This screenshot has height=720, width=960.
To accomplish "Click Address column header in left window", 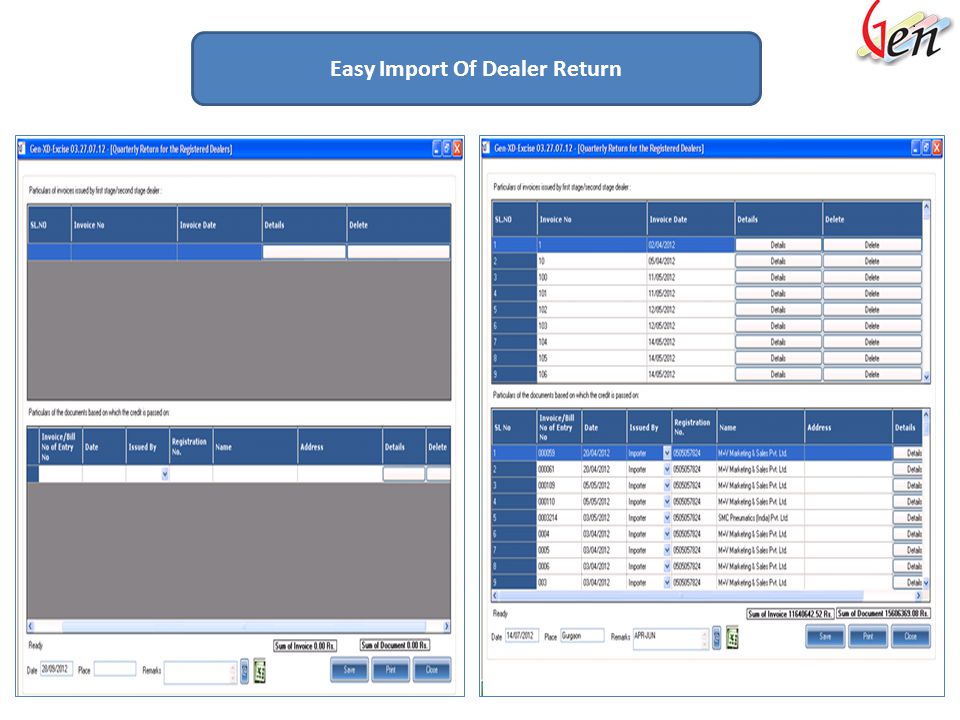I will pyautogui.click(x=340, y=446).
